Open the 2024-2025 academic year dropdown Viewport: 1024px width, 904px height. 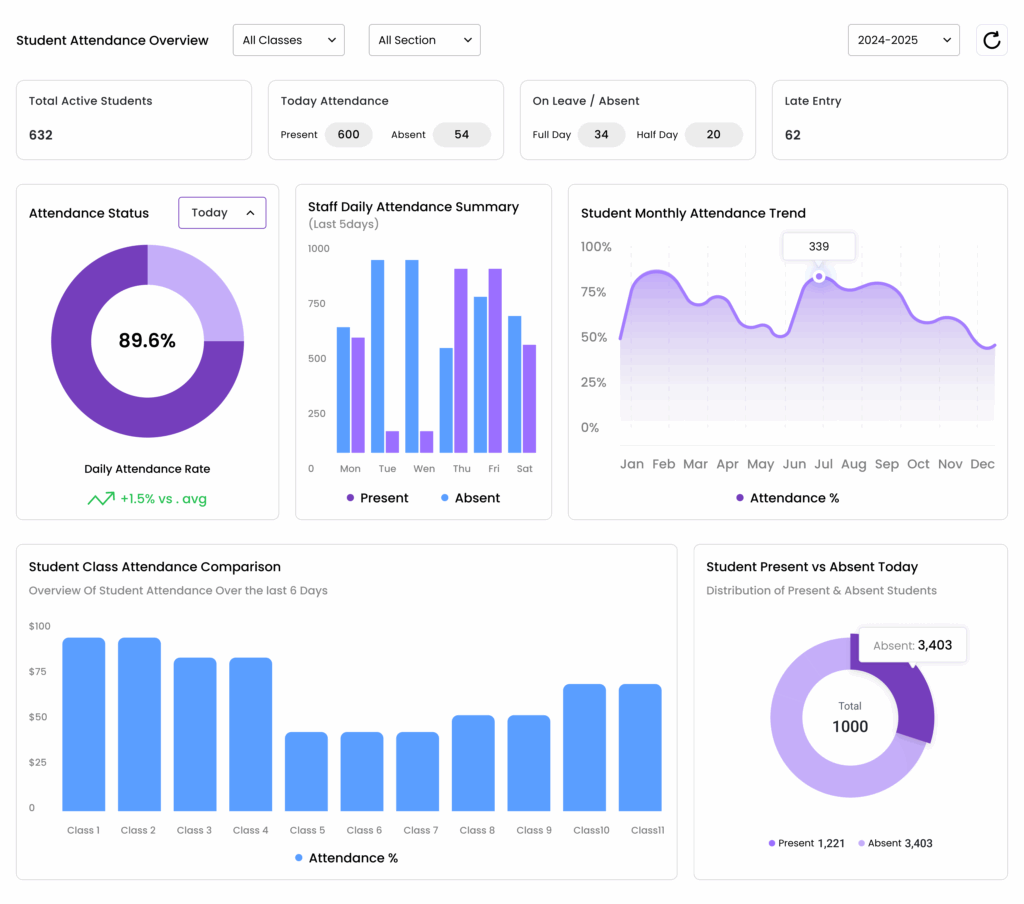click(903, 40)
